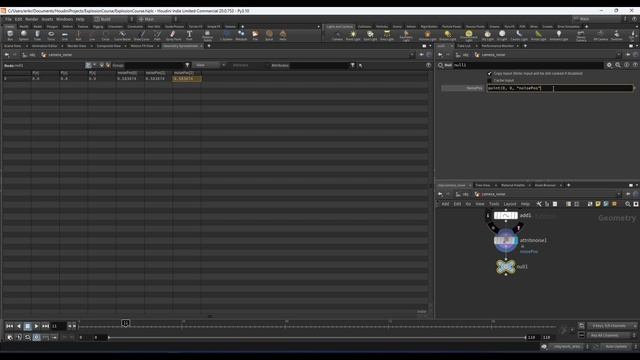Open network editor Tools wrench icon
The width and height of the screenshot is (640, 360).
[x=539, y=204]
